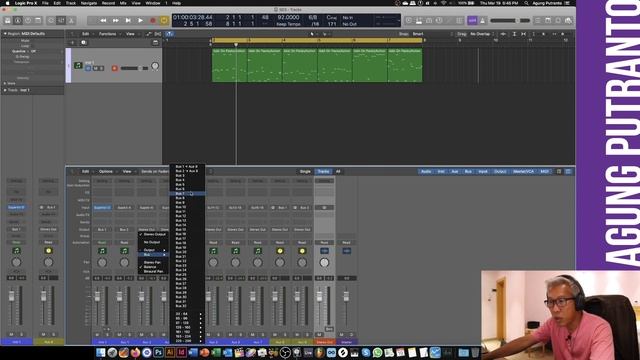Select Stereo Output in output popup menu
The height and width of the screenshot is (360, 640).
click(x=153, y=234)
